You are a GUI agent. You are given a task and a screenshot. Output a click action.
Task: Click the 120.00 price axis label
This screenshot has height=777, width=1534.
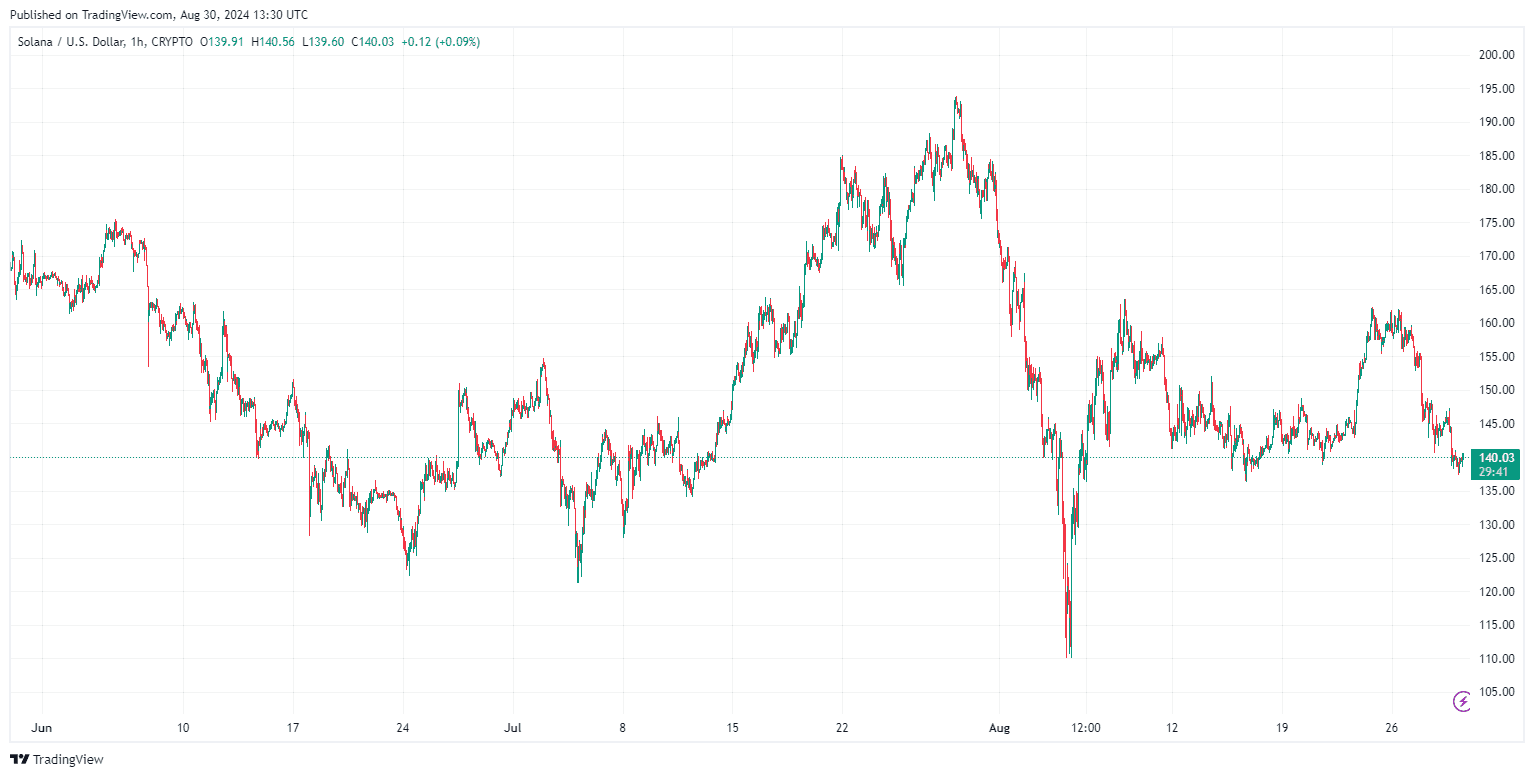(x=1496, y=592)
